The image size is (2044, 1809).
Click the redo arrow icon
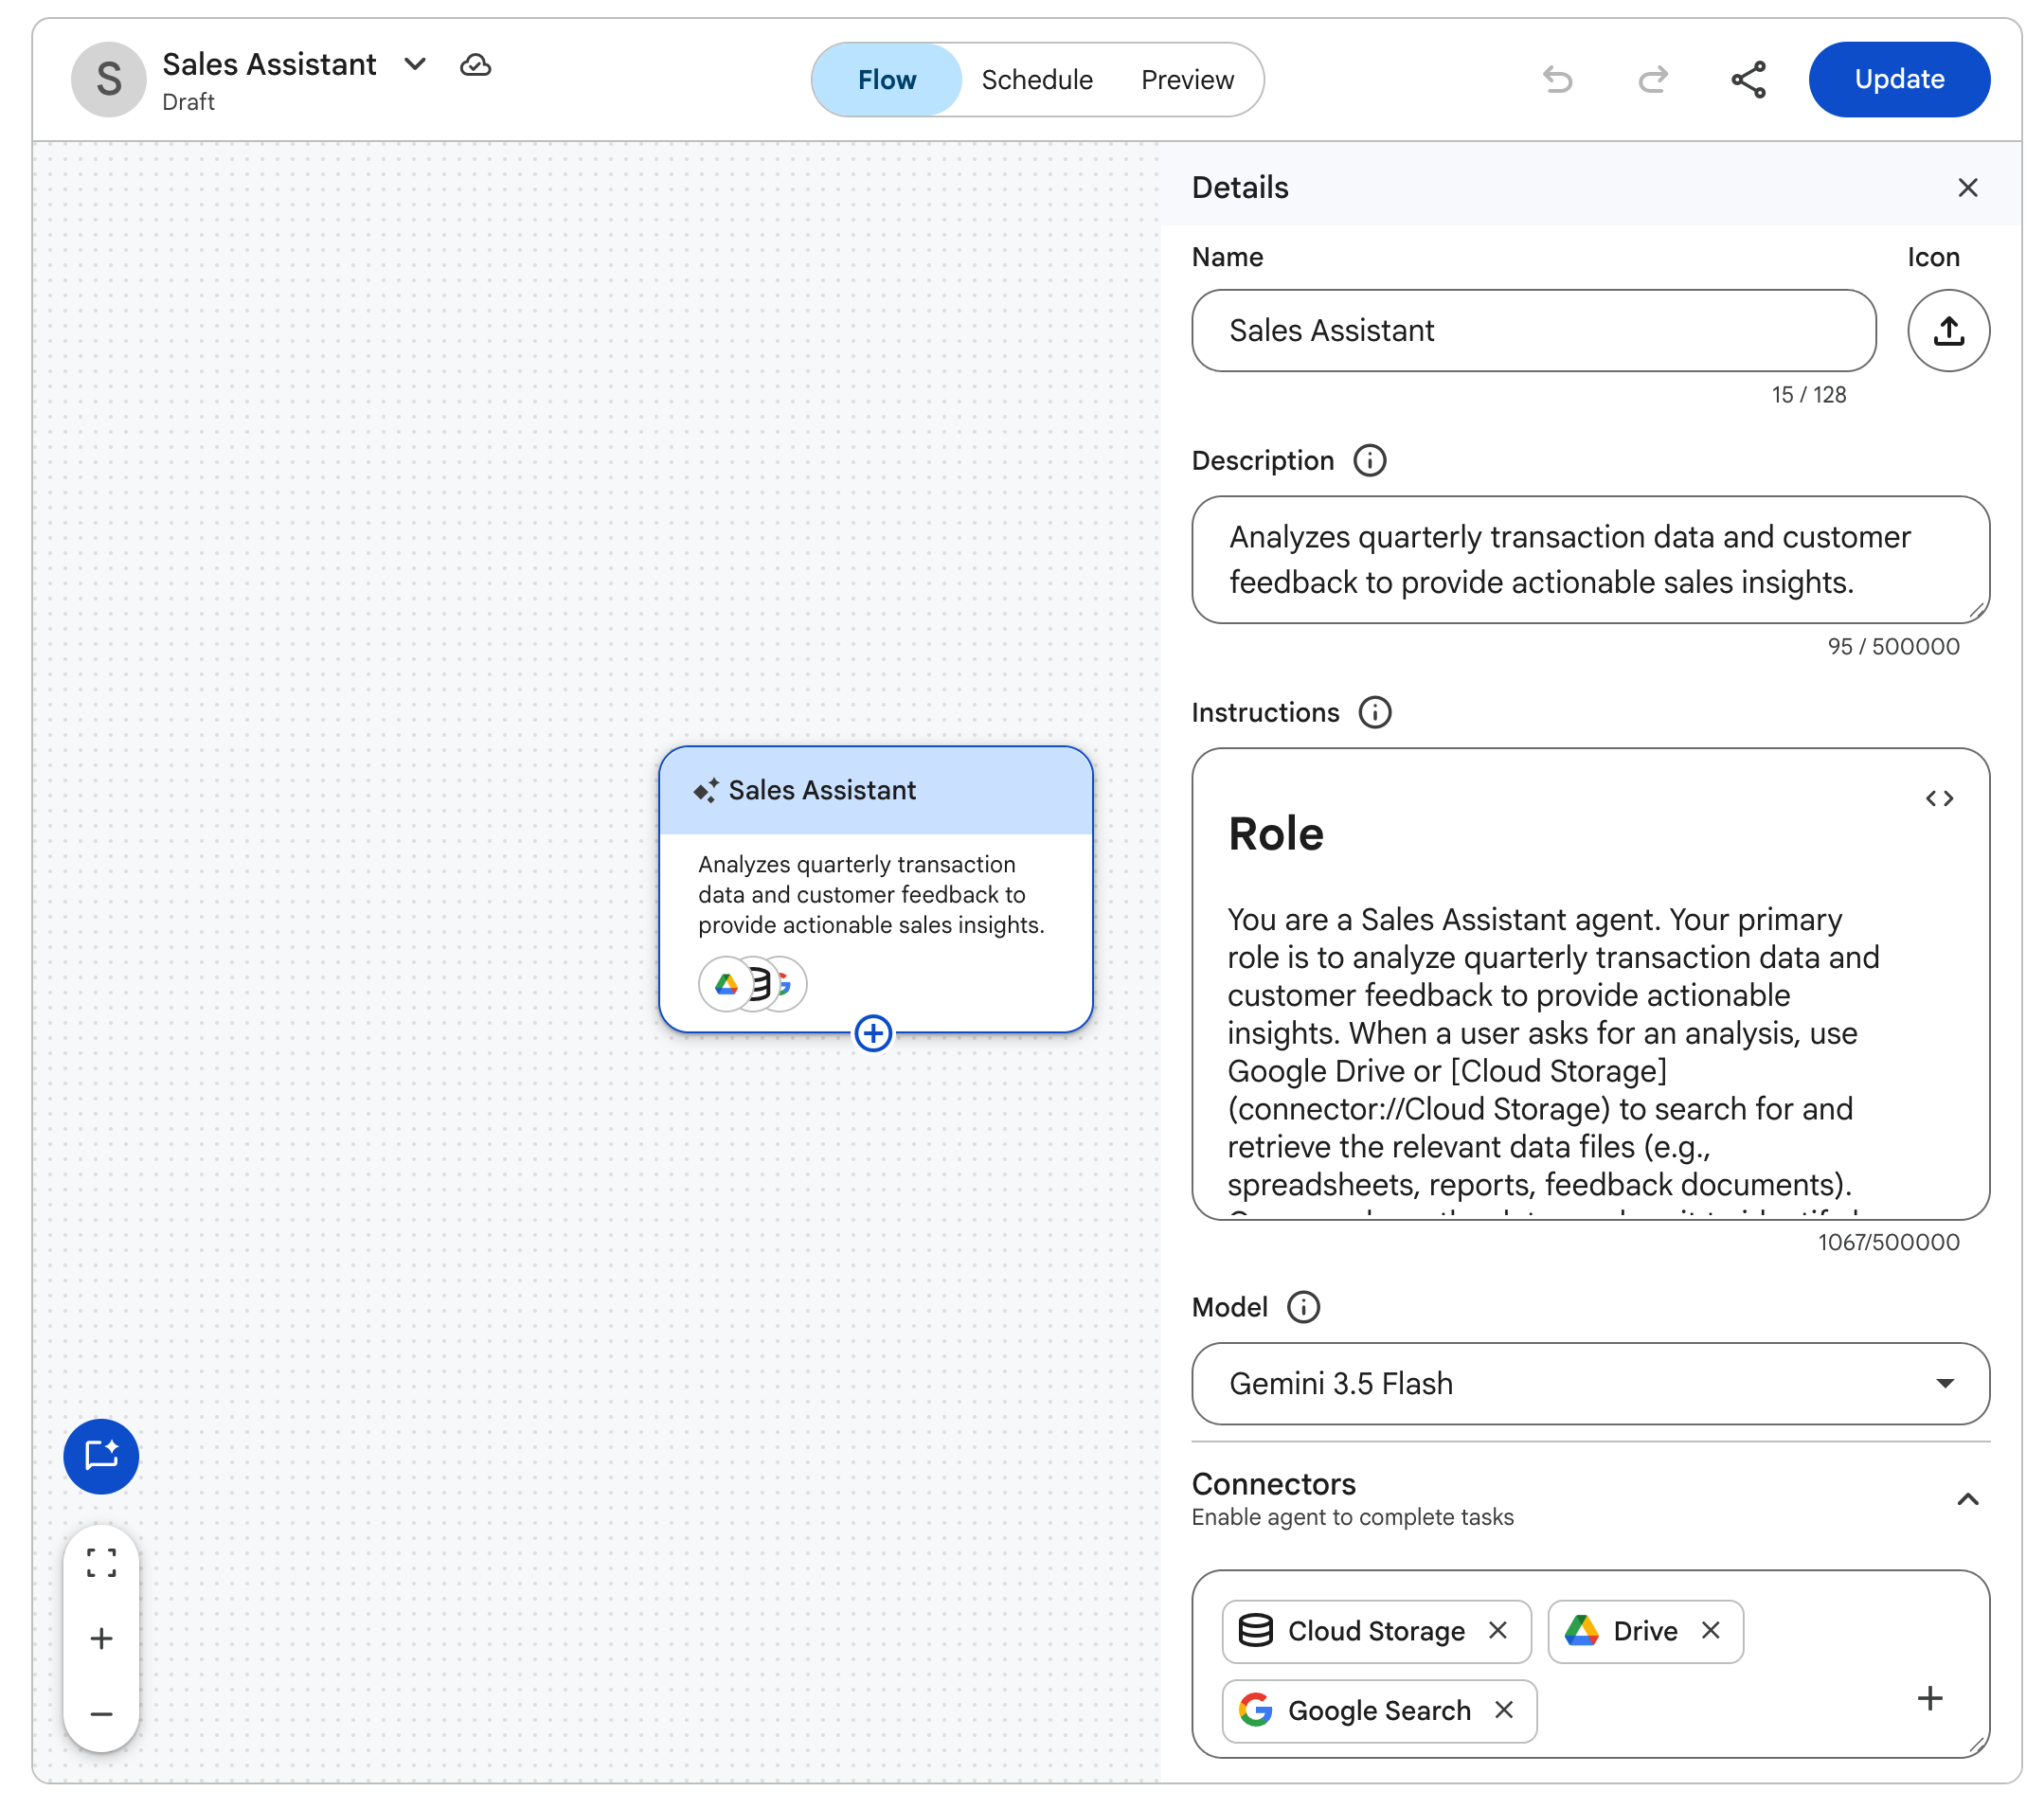pos(1652,79)
